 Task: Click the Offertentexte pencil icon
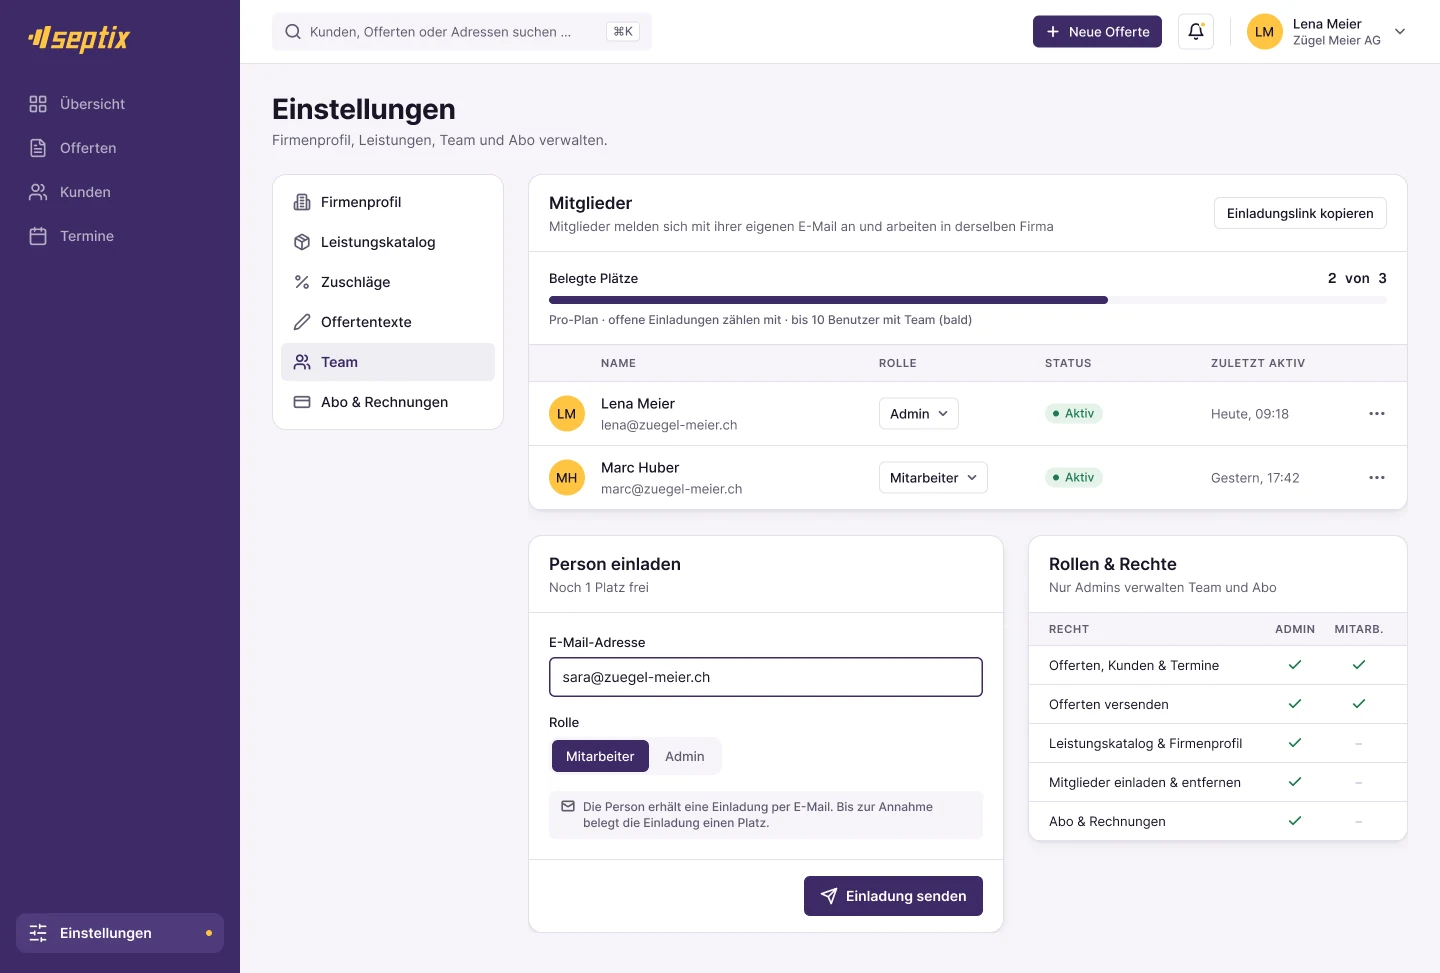click(302, 322)
